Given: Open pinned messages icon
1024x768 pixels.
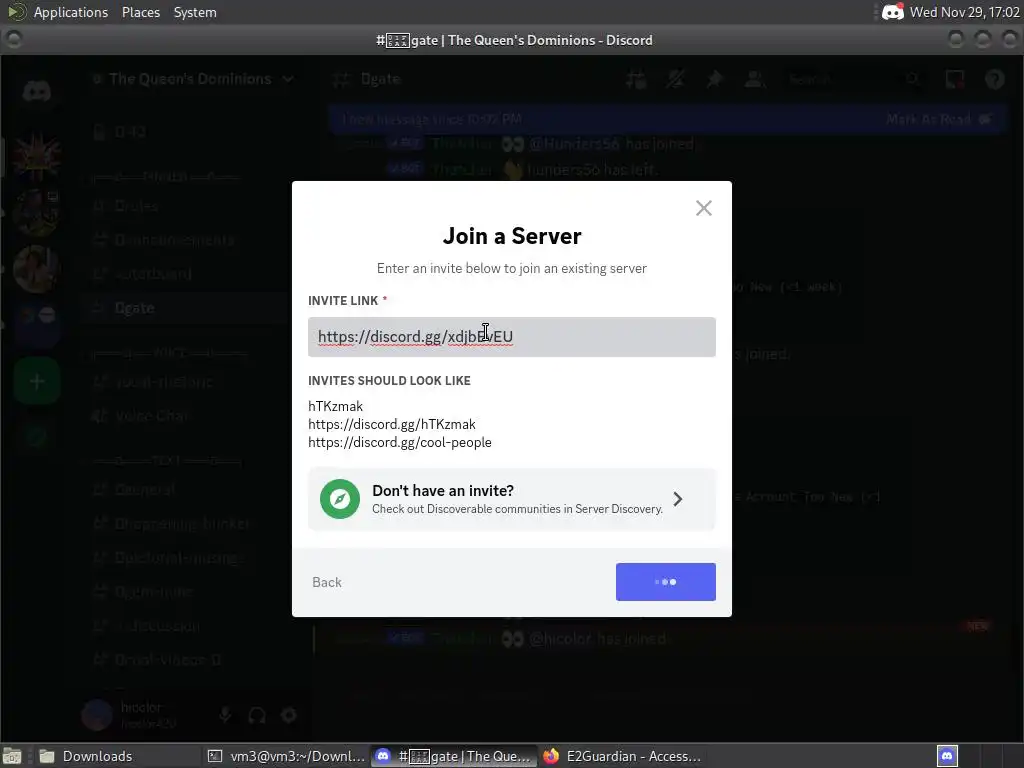Looking at the screenshot, I should 714,80.
